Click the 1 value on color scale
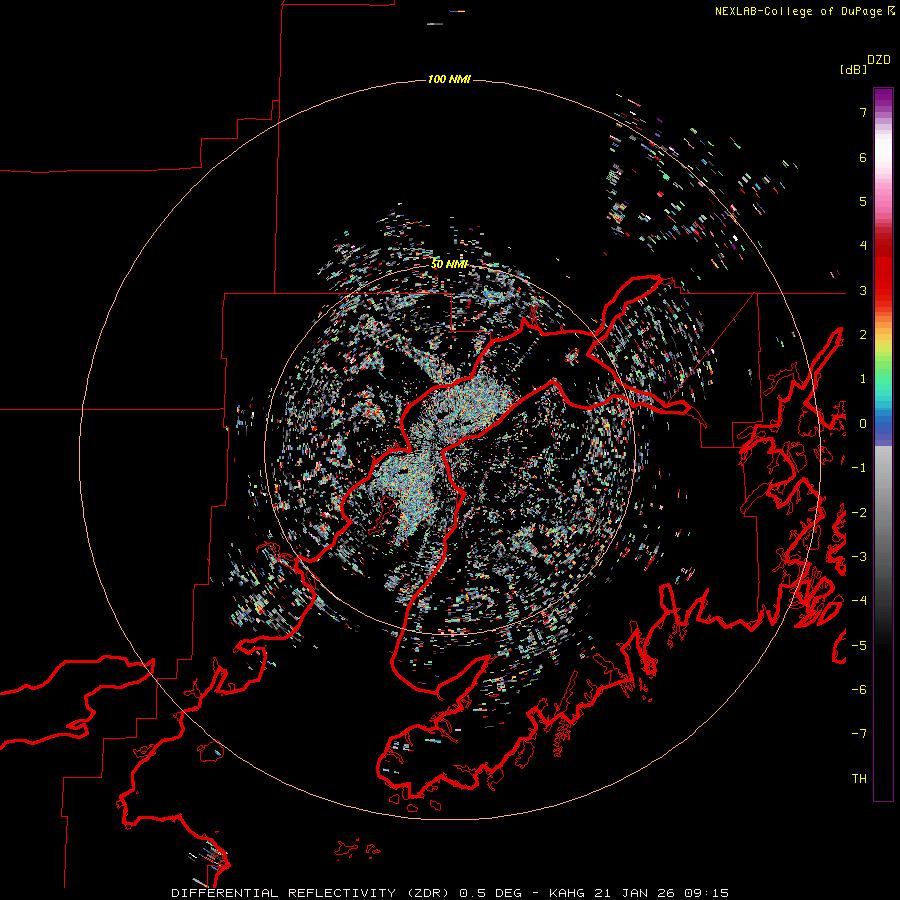The width and height of the screenshot is (900, 900). tap(863, 379)
